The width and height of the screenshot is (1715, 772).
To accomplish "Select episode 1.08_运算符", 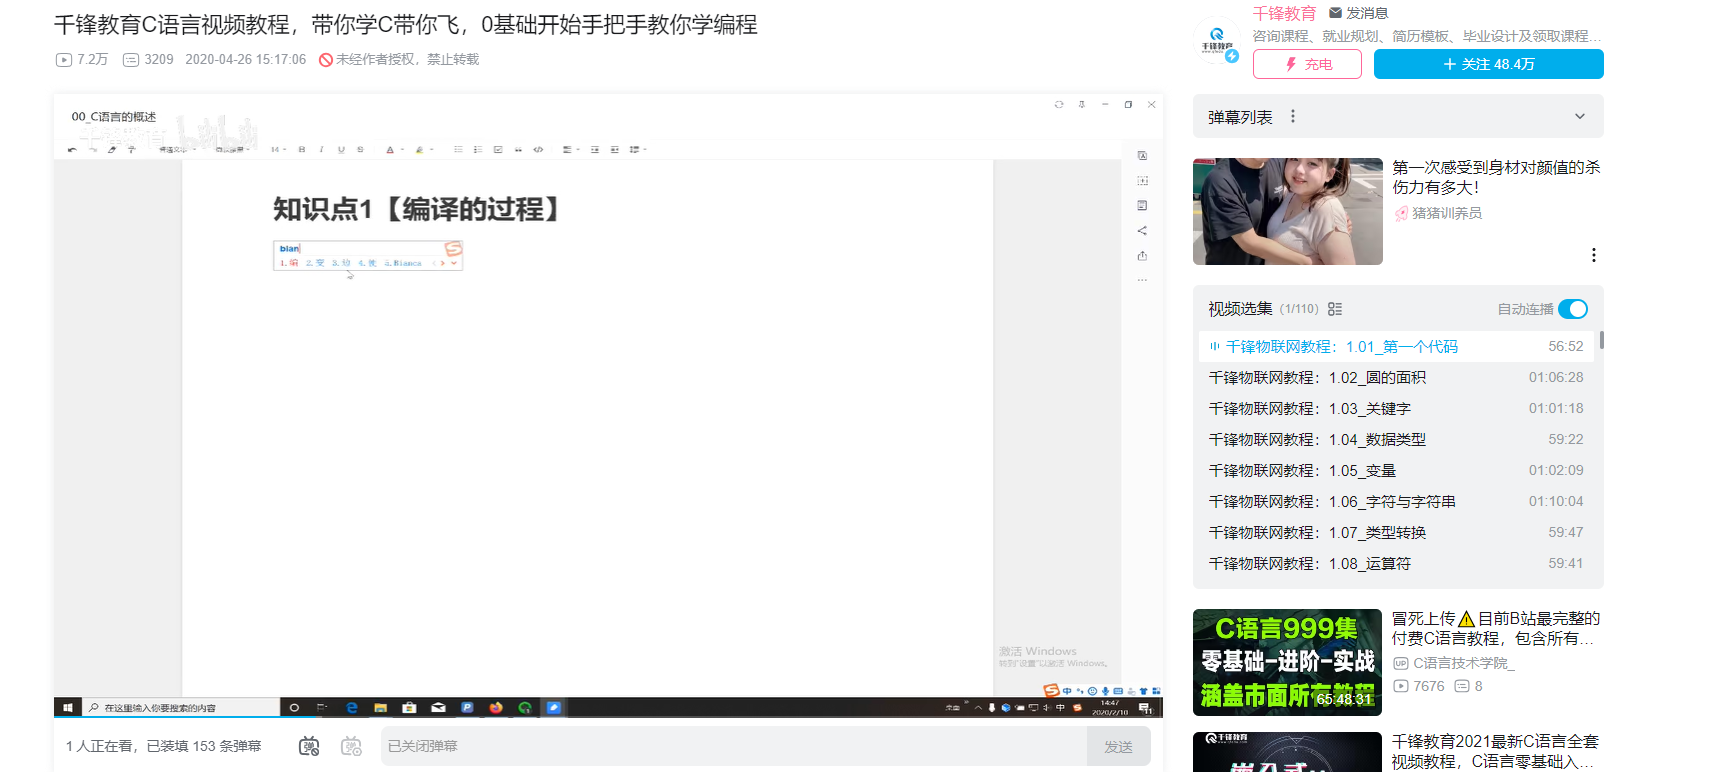I will 1398,564.
